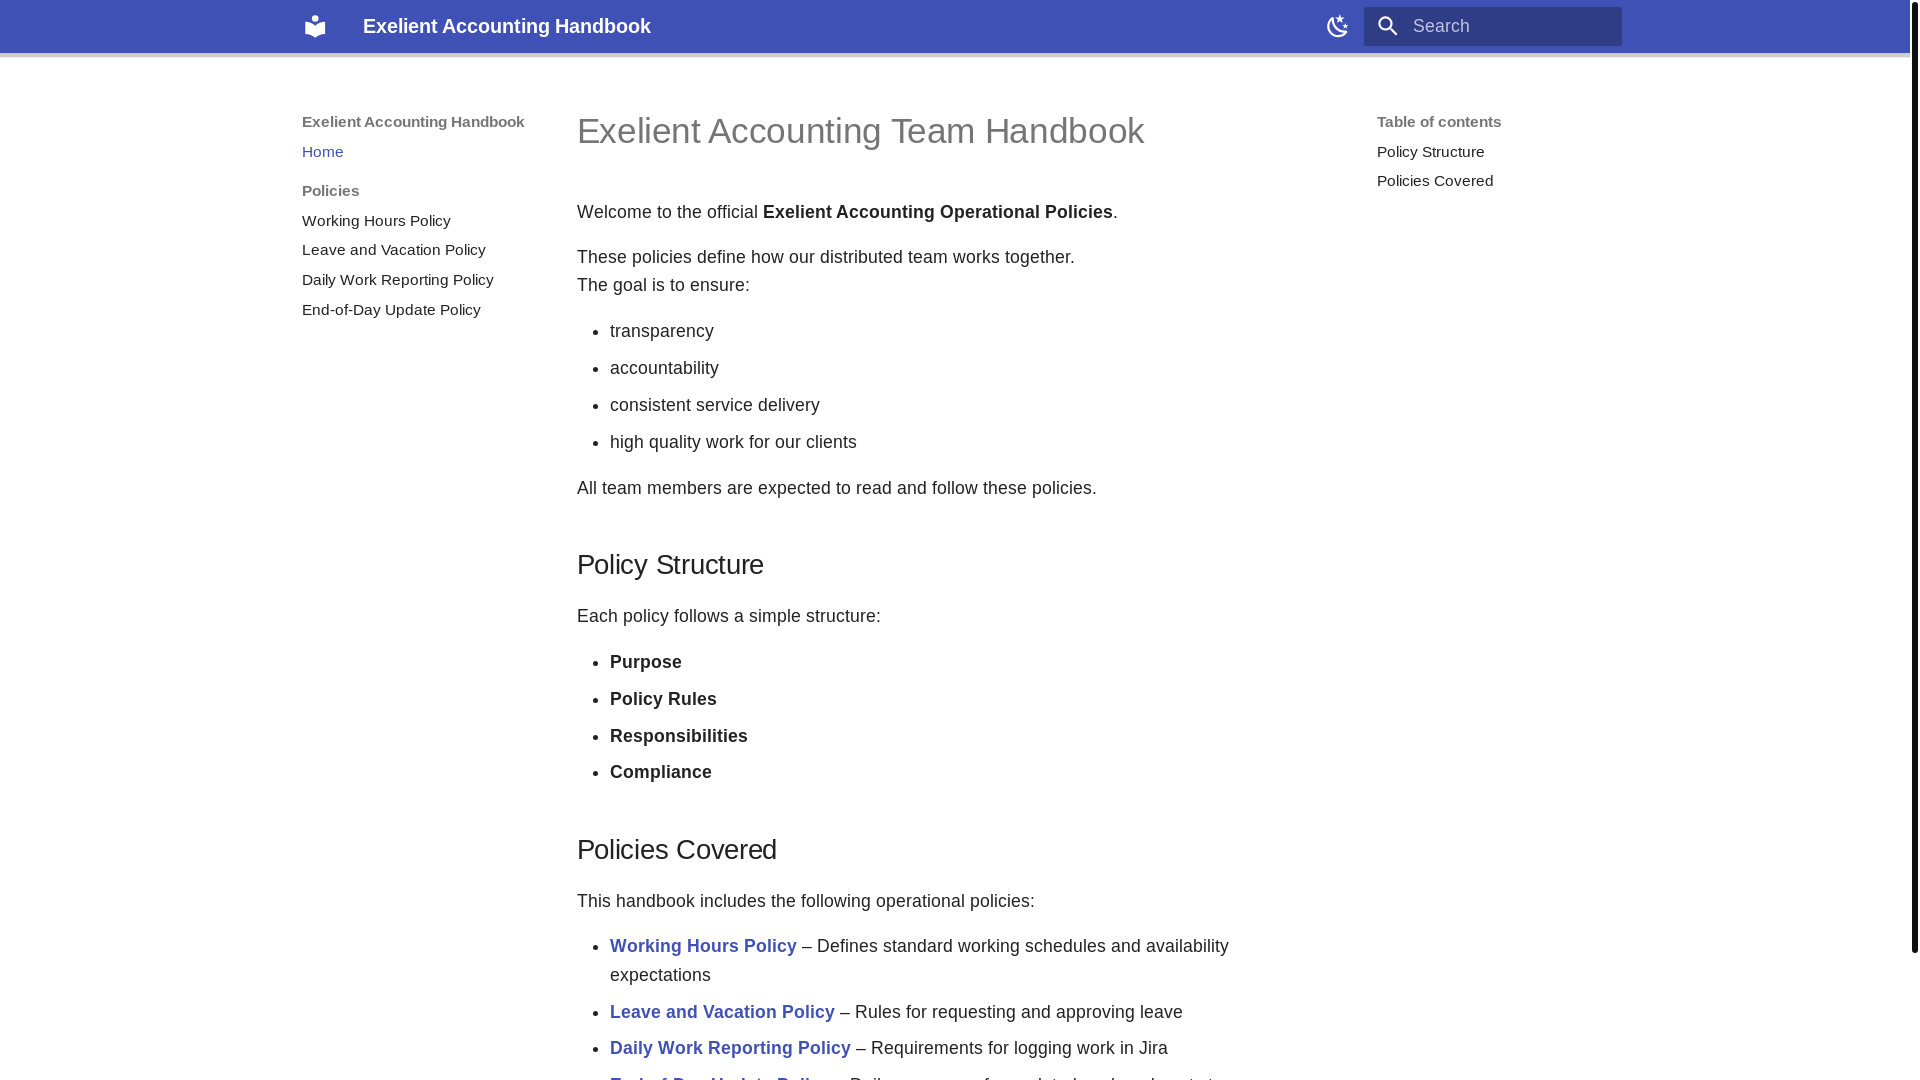Open Daily Work Reporting Policy in sidebar

click(397, 280)
